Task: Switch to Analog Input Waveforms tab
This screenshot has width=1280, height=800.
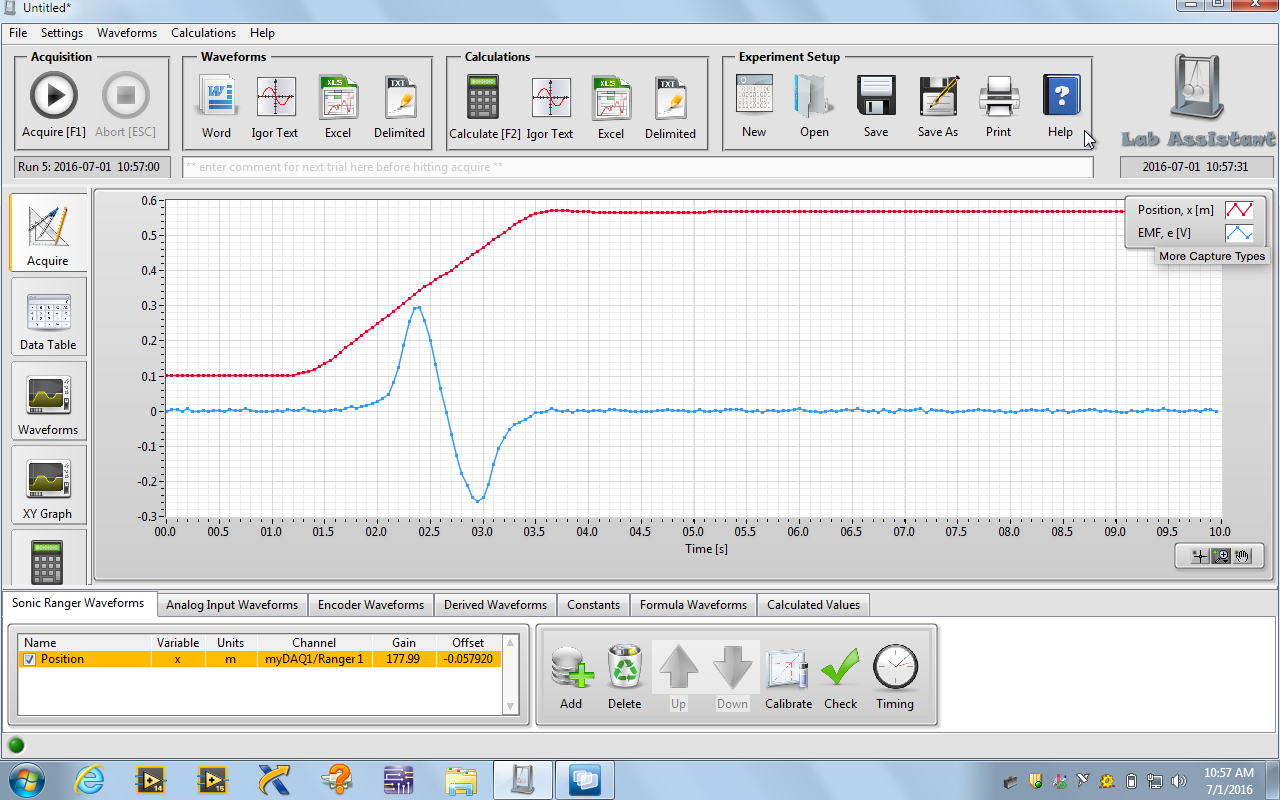Action: pos(232,605)
